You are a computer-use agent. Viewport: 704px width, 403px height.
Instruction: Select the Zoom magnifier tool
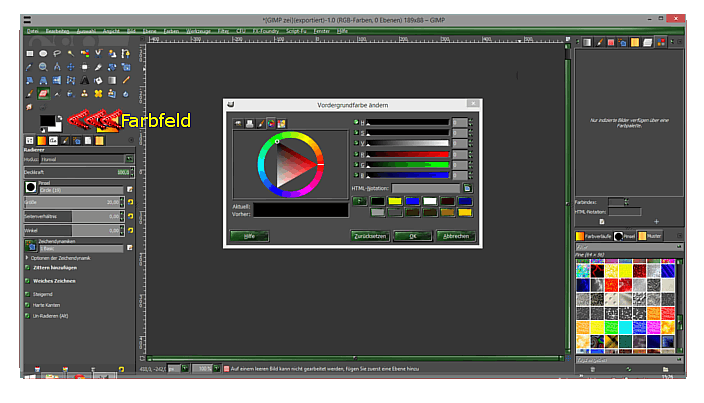click(43, 67)
